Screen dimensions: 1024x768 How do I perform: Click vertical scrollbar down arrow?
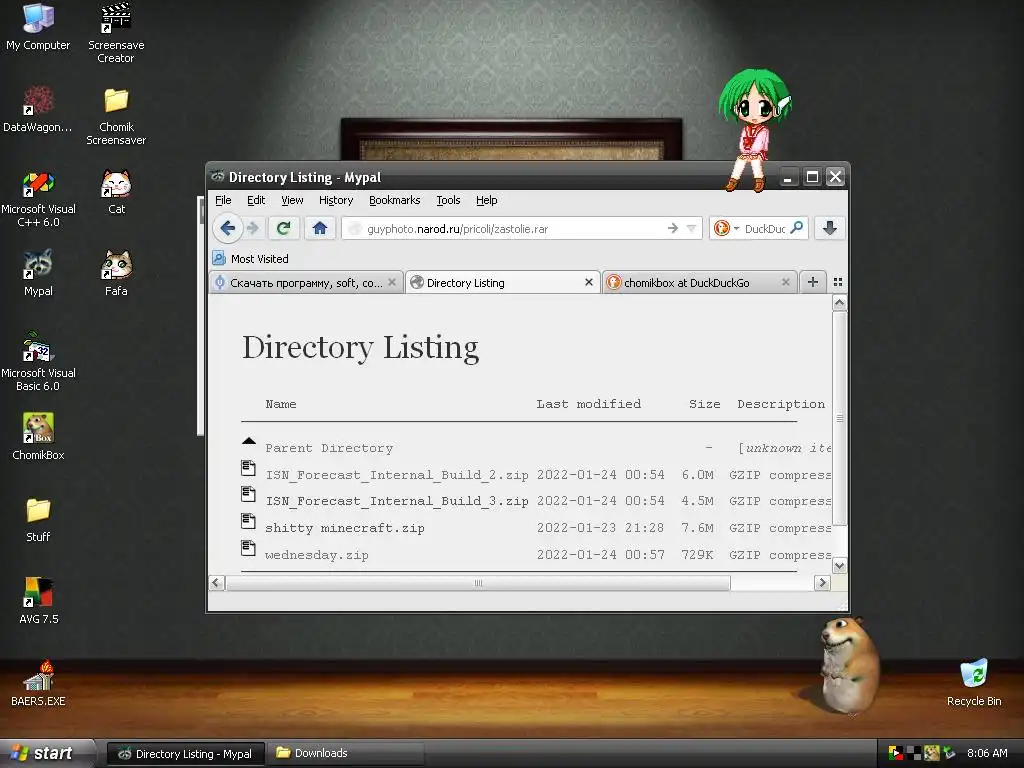840,566
